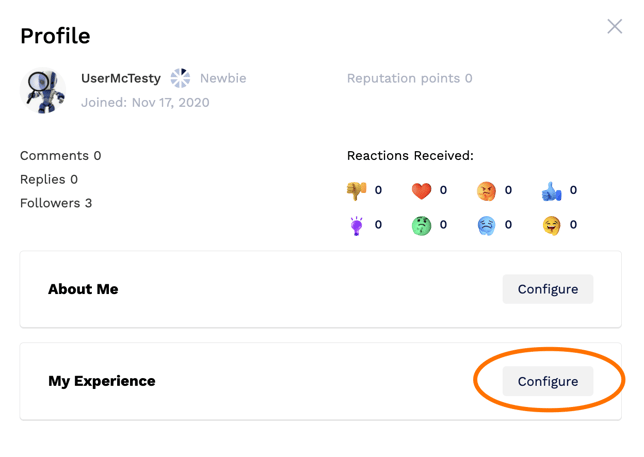This screenshot has height=457, width=644.
Task: Open the Comments 0 stat
Action: click(x=60, y=156)
